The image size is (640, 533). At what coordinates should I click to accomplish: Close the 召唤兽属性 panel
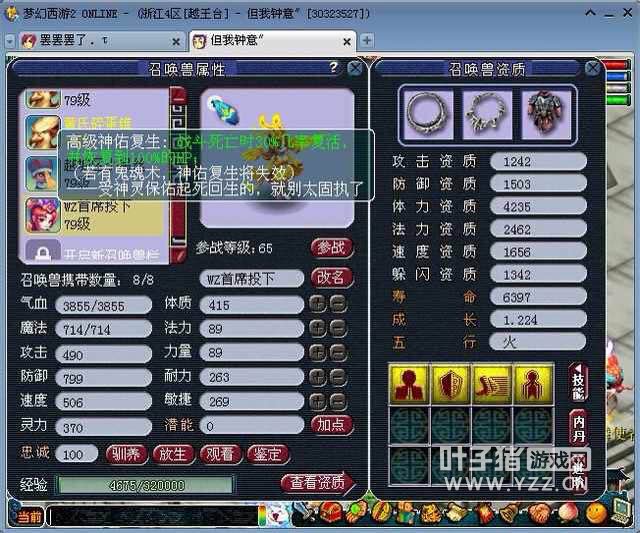(355, 68)
